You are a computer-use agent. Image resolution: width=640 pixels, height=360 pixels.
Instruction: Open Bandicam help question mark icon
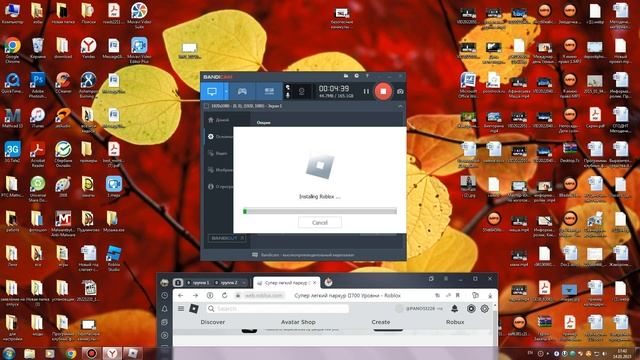click(367, 76)
